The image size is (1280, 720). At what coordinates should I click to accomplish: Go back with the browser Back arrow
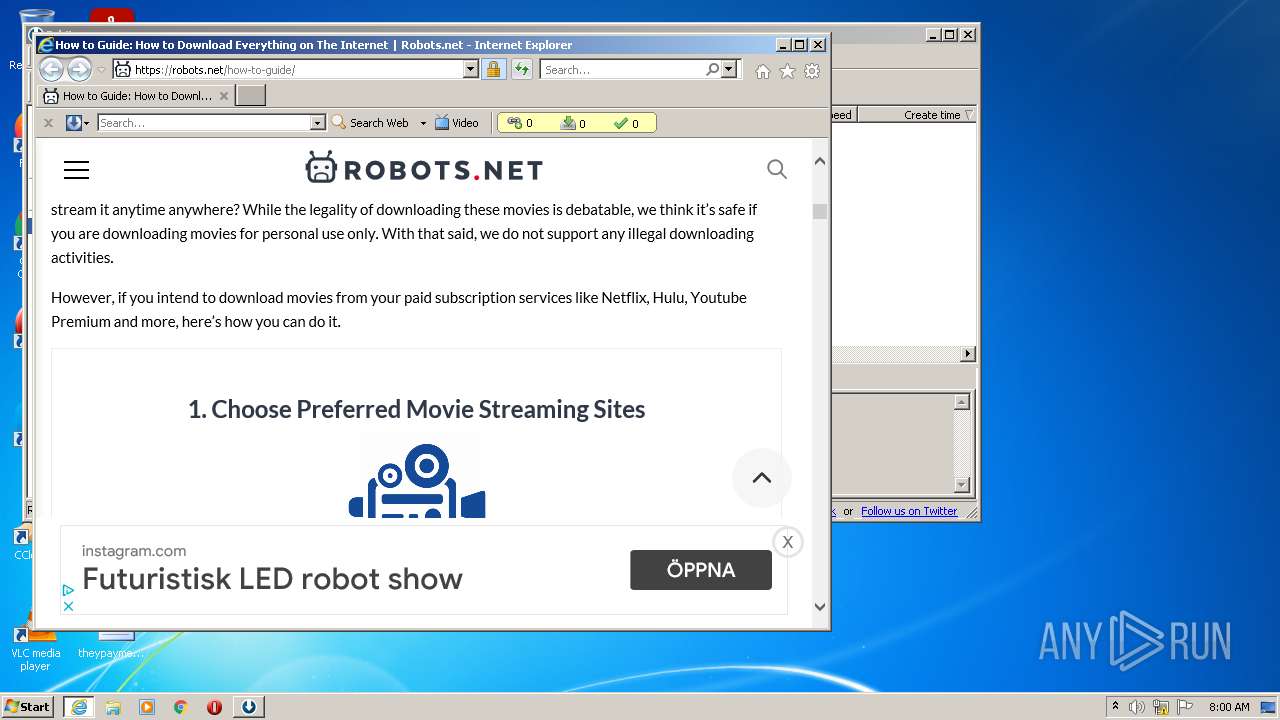pyautogui.click(x=51, y=70)
